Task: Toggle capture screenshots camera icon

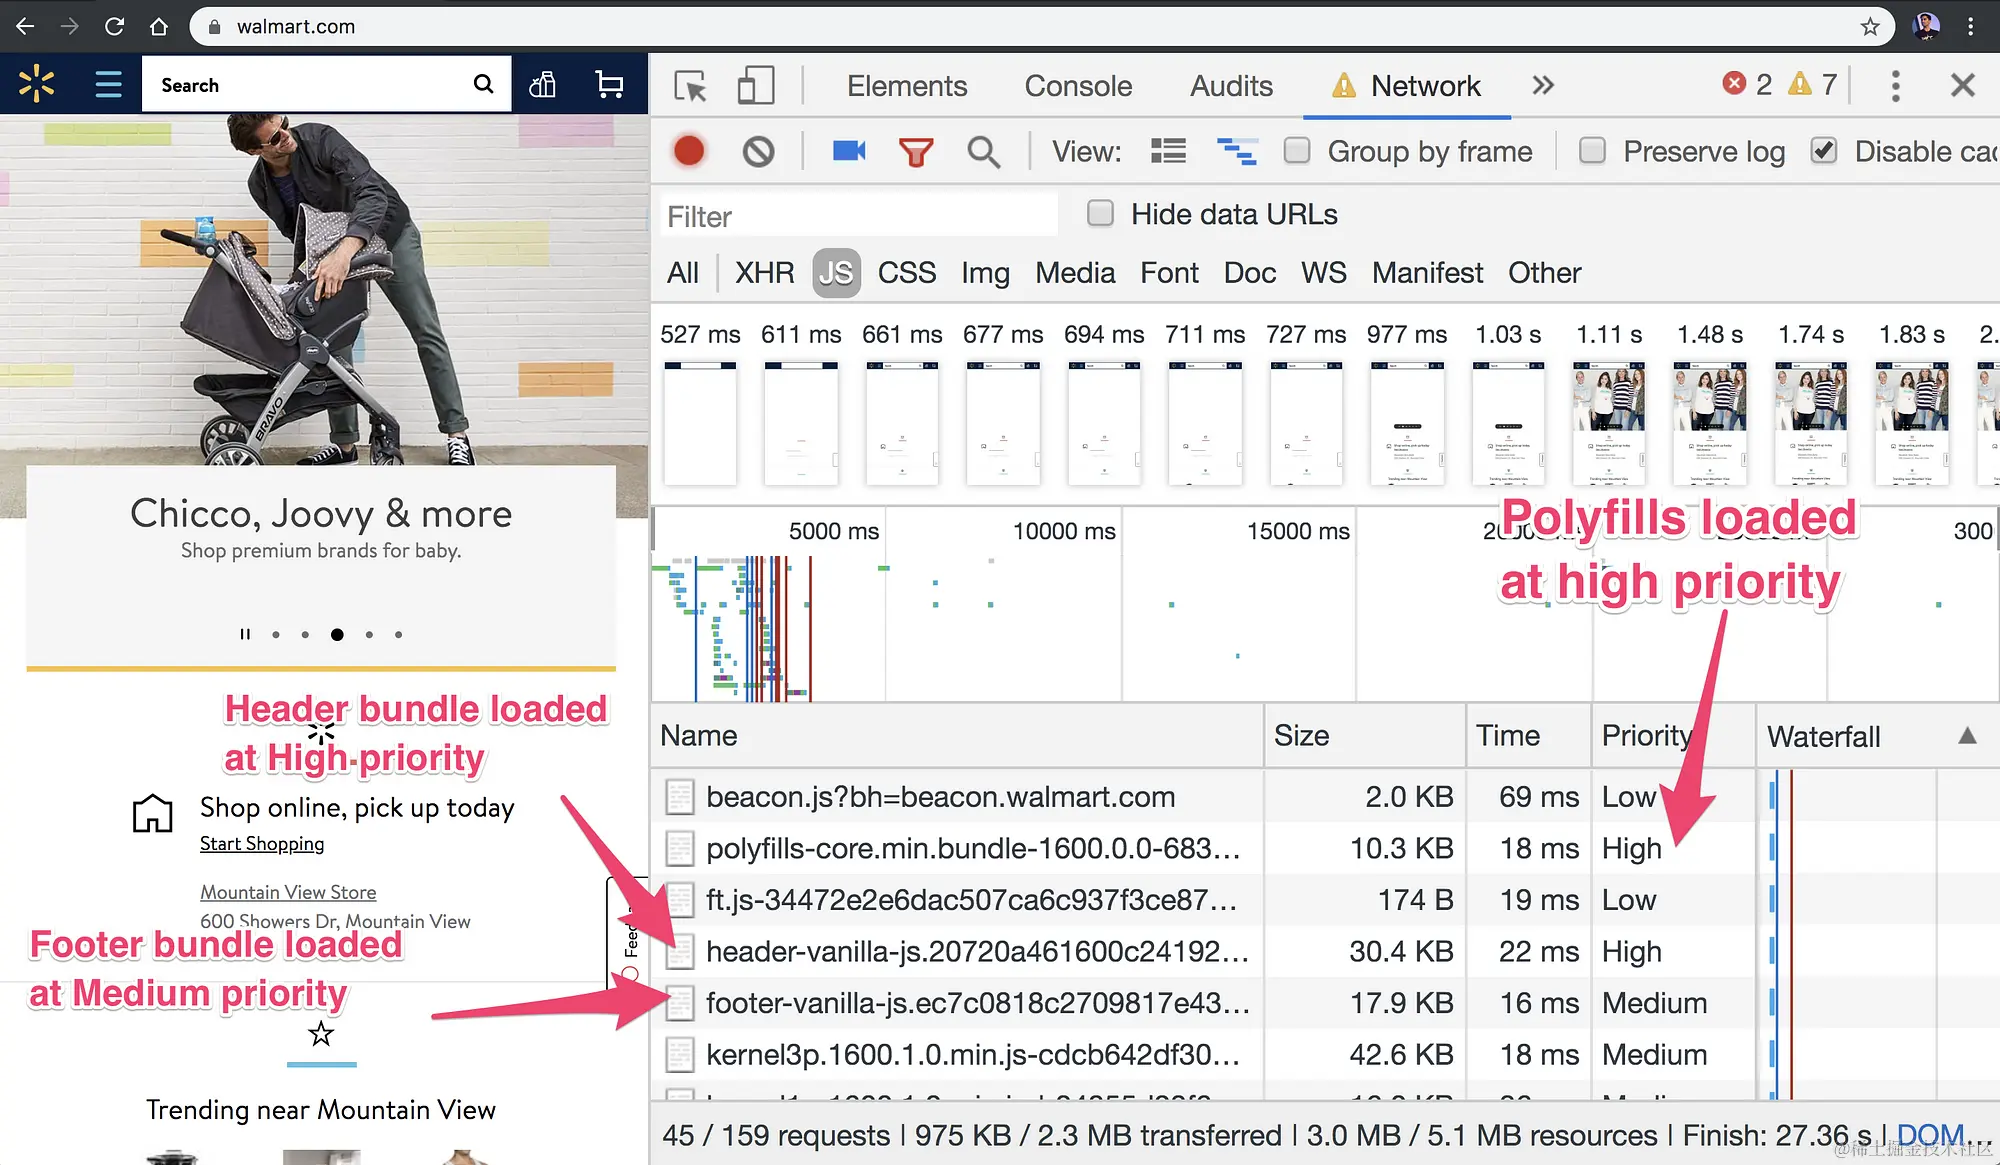Action: coord(849,151)
